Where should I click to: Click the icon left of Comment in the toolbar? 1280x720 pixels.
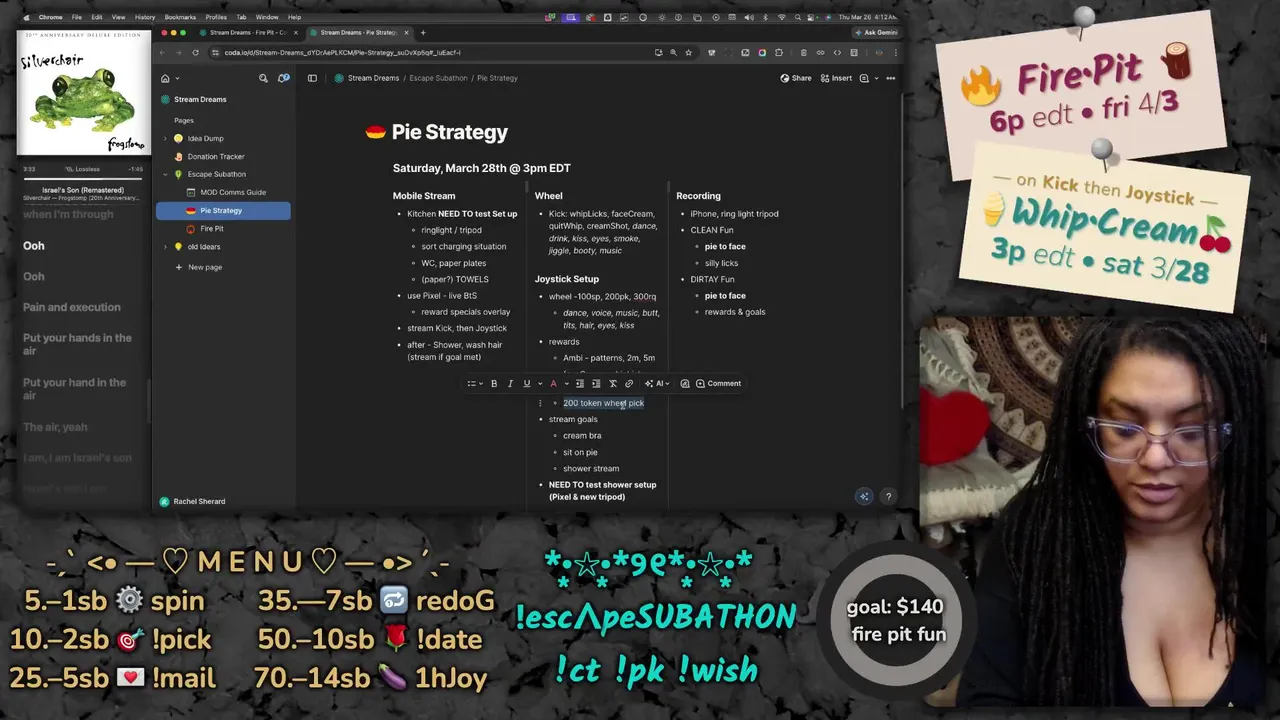pyautogui.click(x=685, y=383)
